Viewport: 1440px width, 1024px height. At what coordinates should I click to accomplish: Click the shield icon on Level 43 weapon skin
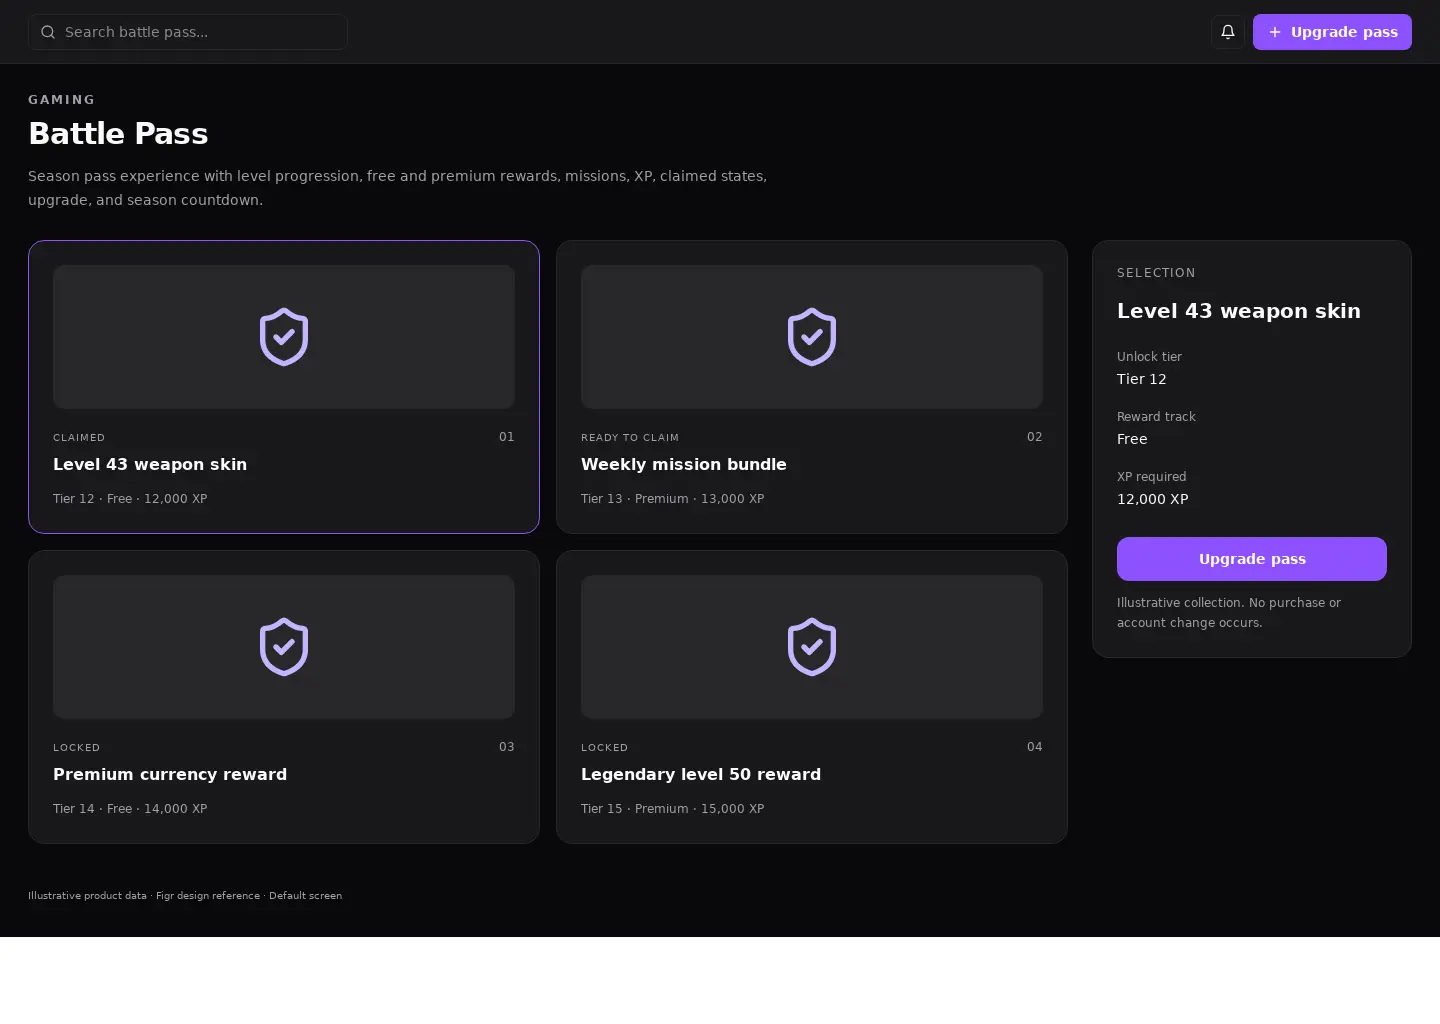click(284, 337)
